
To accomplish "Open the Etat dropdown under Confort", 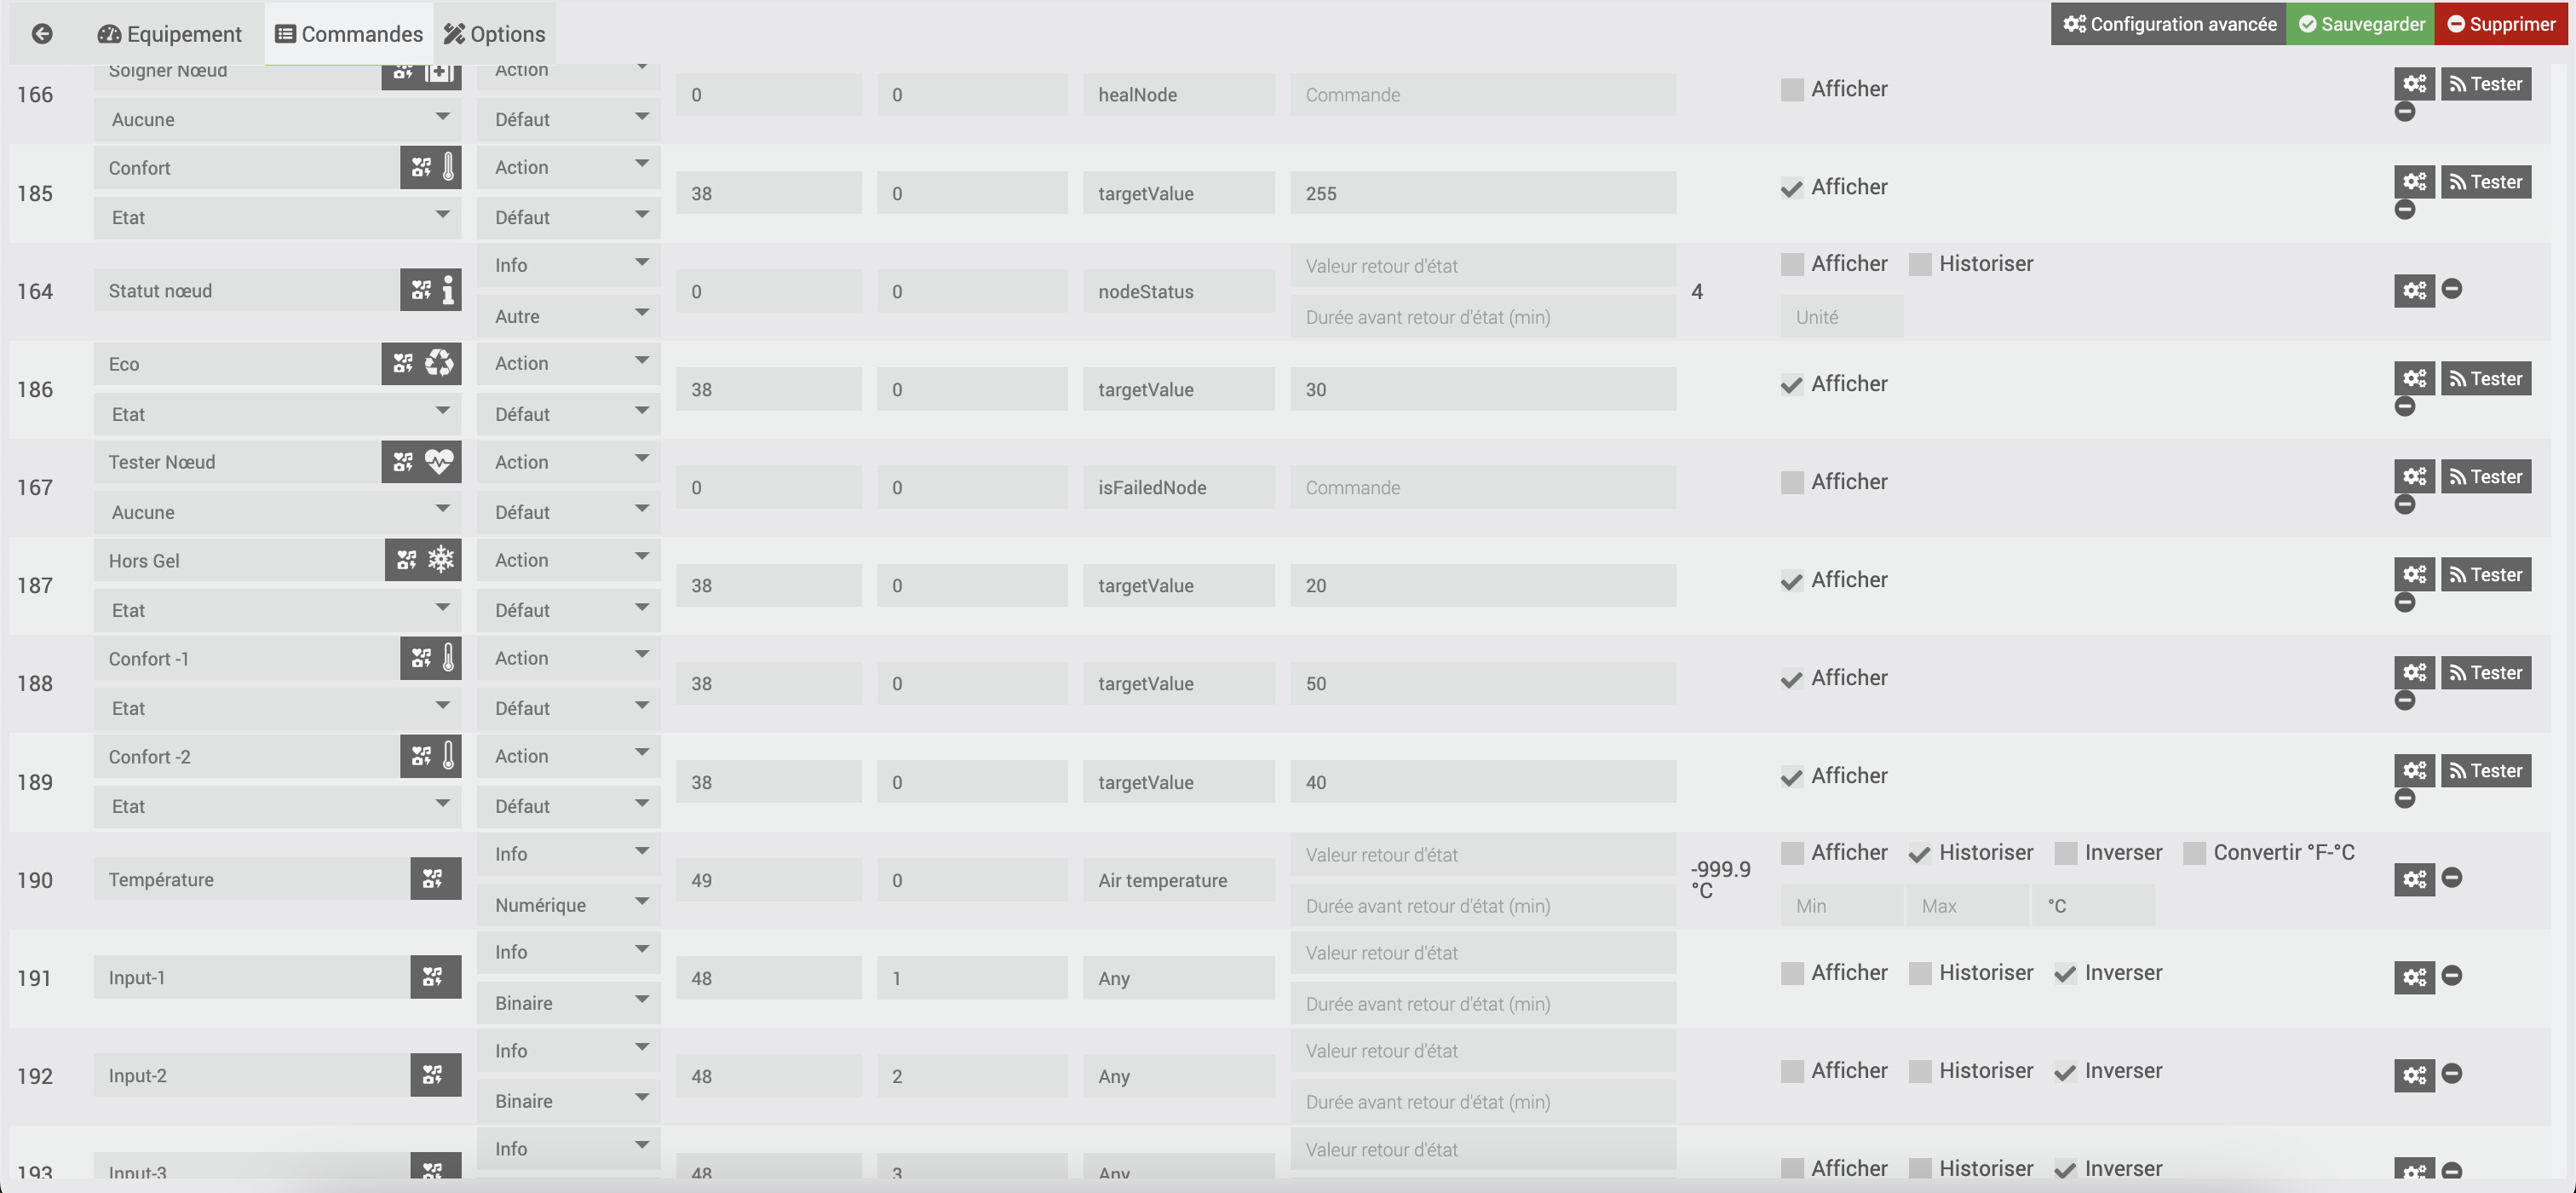I will coord(277,217).
